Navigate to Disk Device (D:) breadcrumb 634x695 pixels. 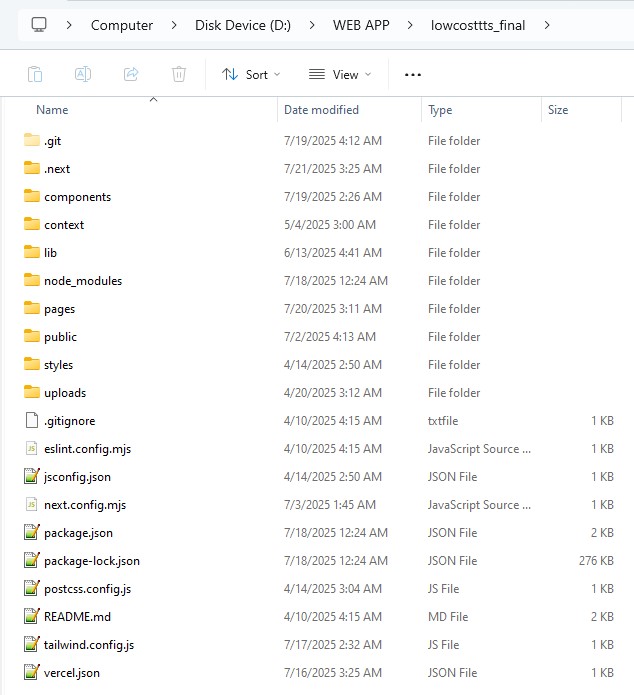243,25
